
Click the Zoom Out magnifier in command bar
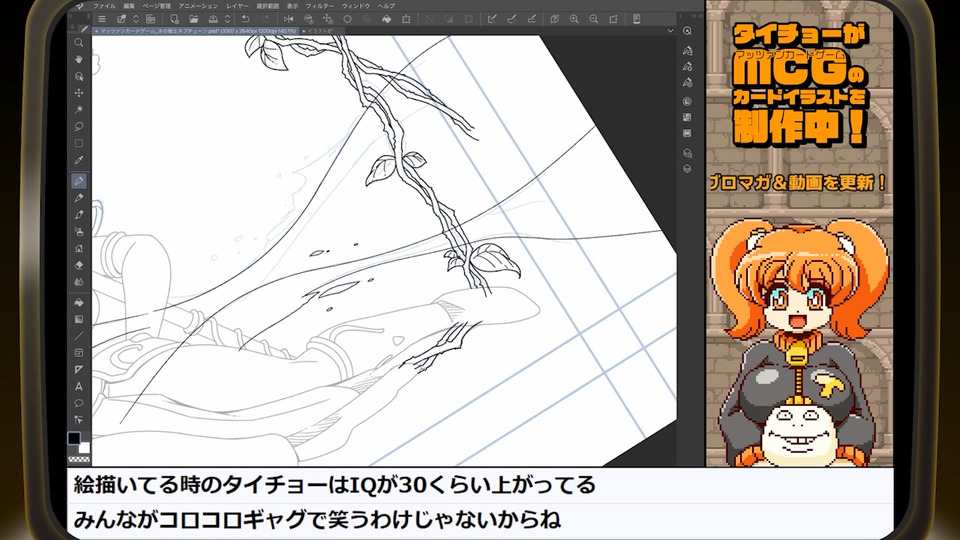coord(594,19)
